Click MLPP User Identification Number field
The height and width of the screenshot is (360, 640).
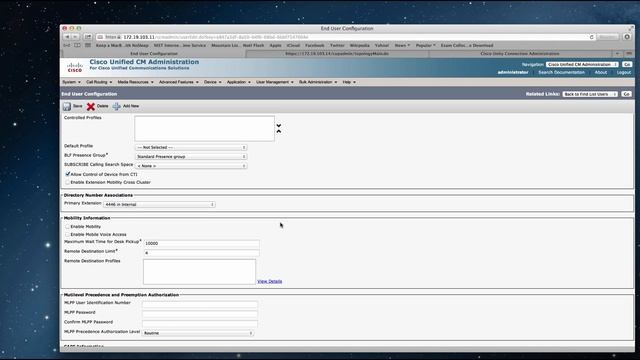200,304
